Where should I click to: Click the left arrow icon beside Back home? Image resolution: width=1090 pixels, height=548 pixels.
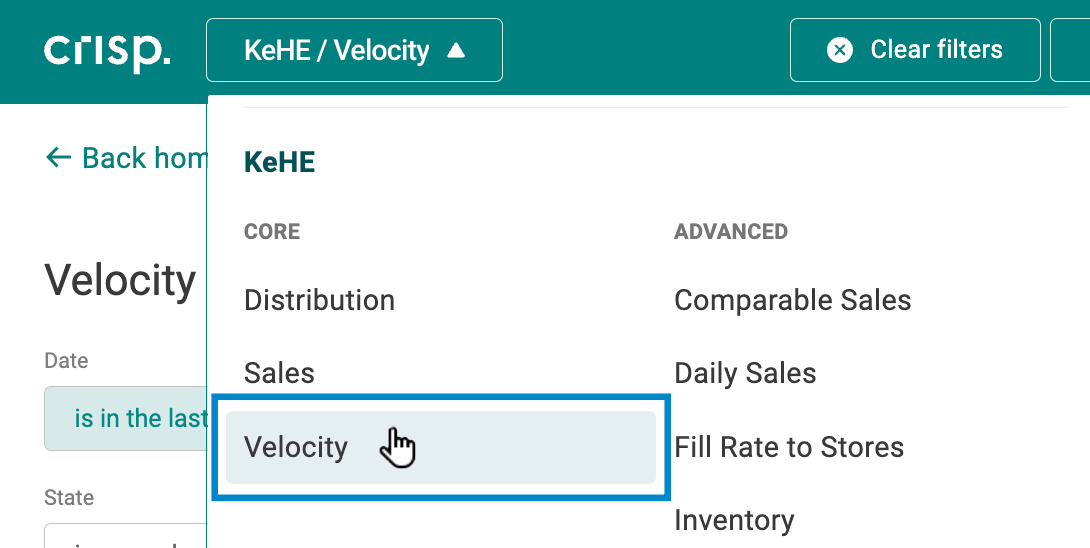tap(58, 157)
